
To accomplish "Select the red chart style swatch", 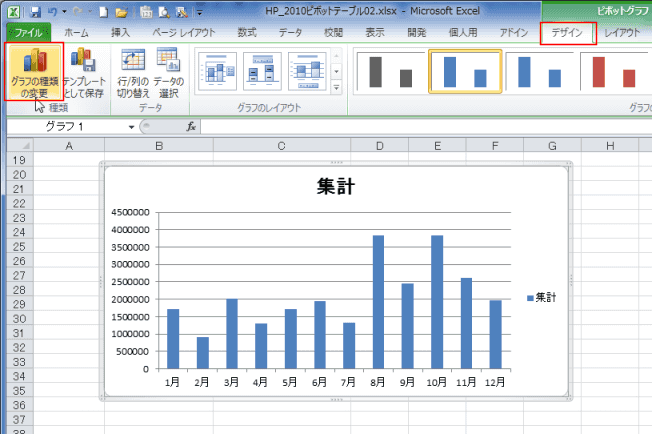I will tap(614, 72).
